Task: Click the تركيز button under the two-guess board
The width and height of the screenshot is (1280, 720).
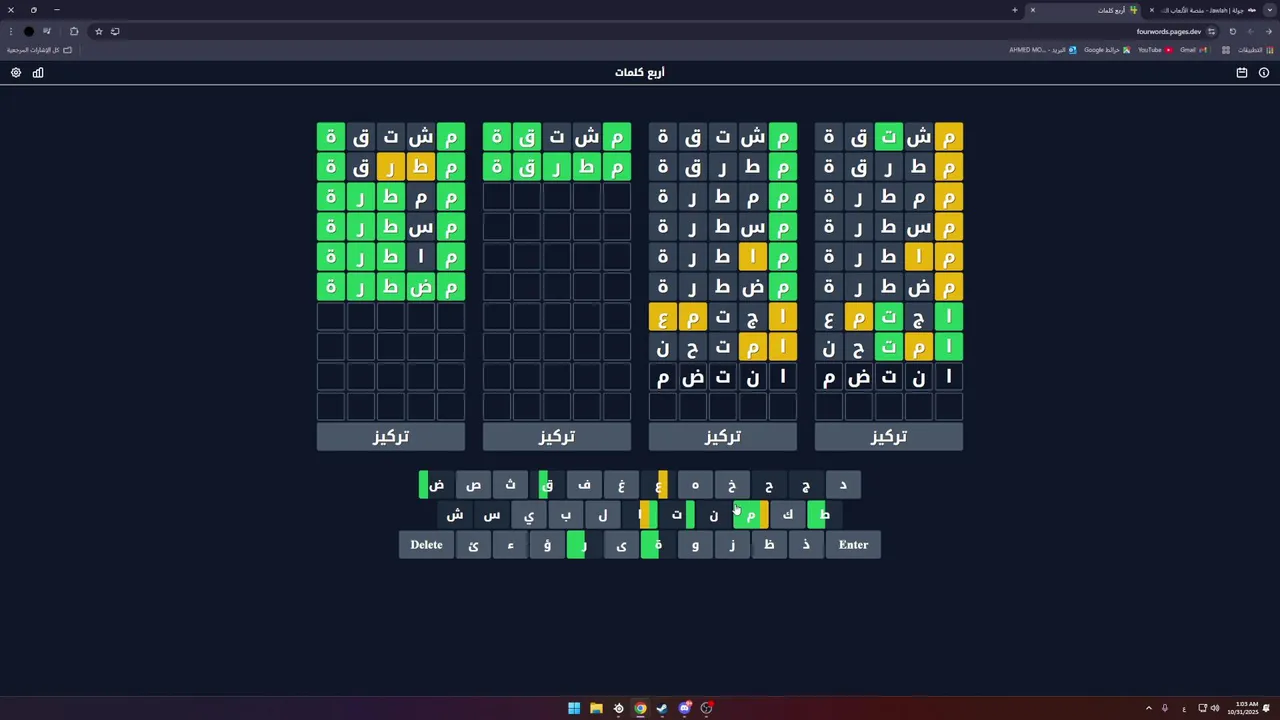Action: [557, 437]
